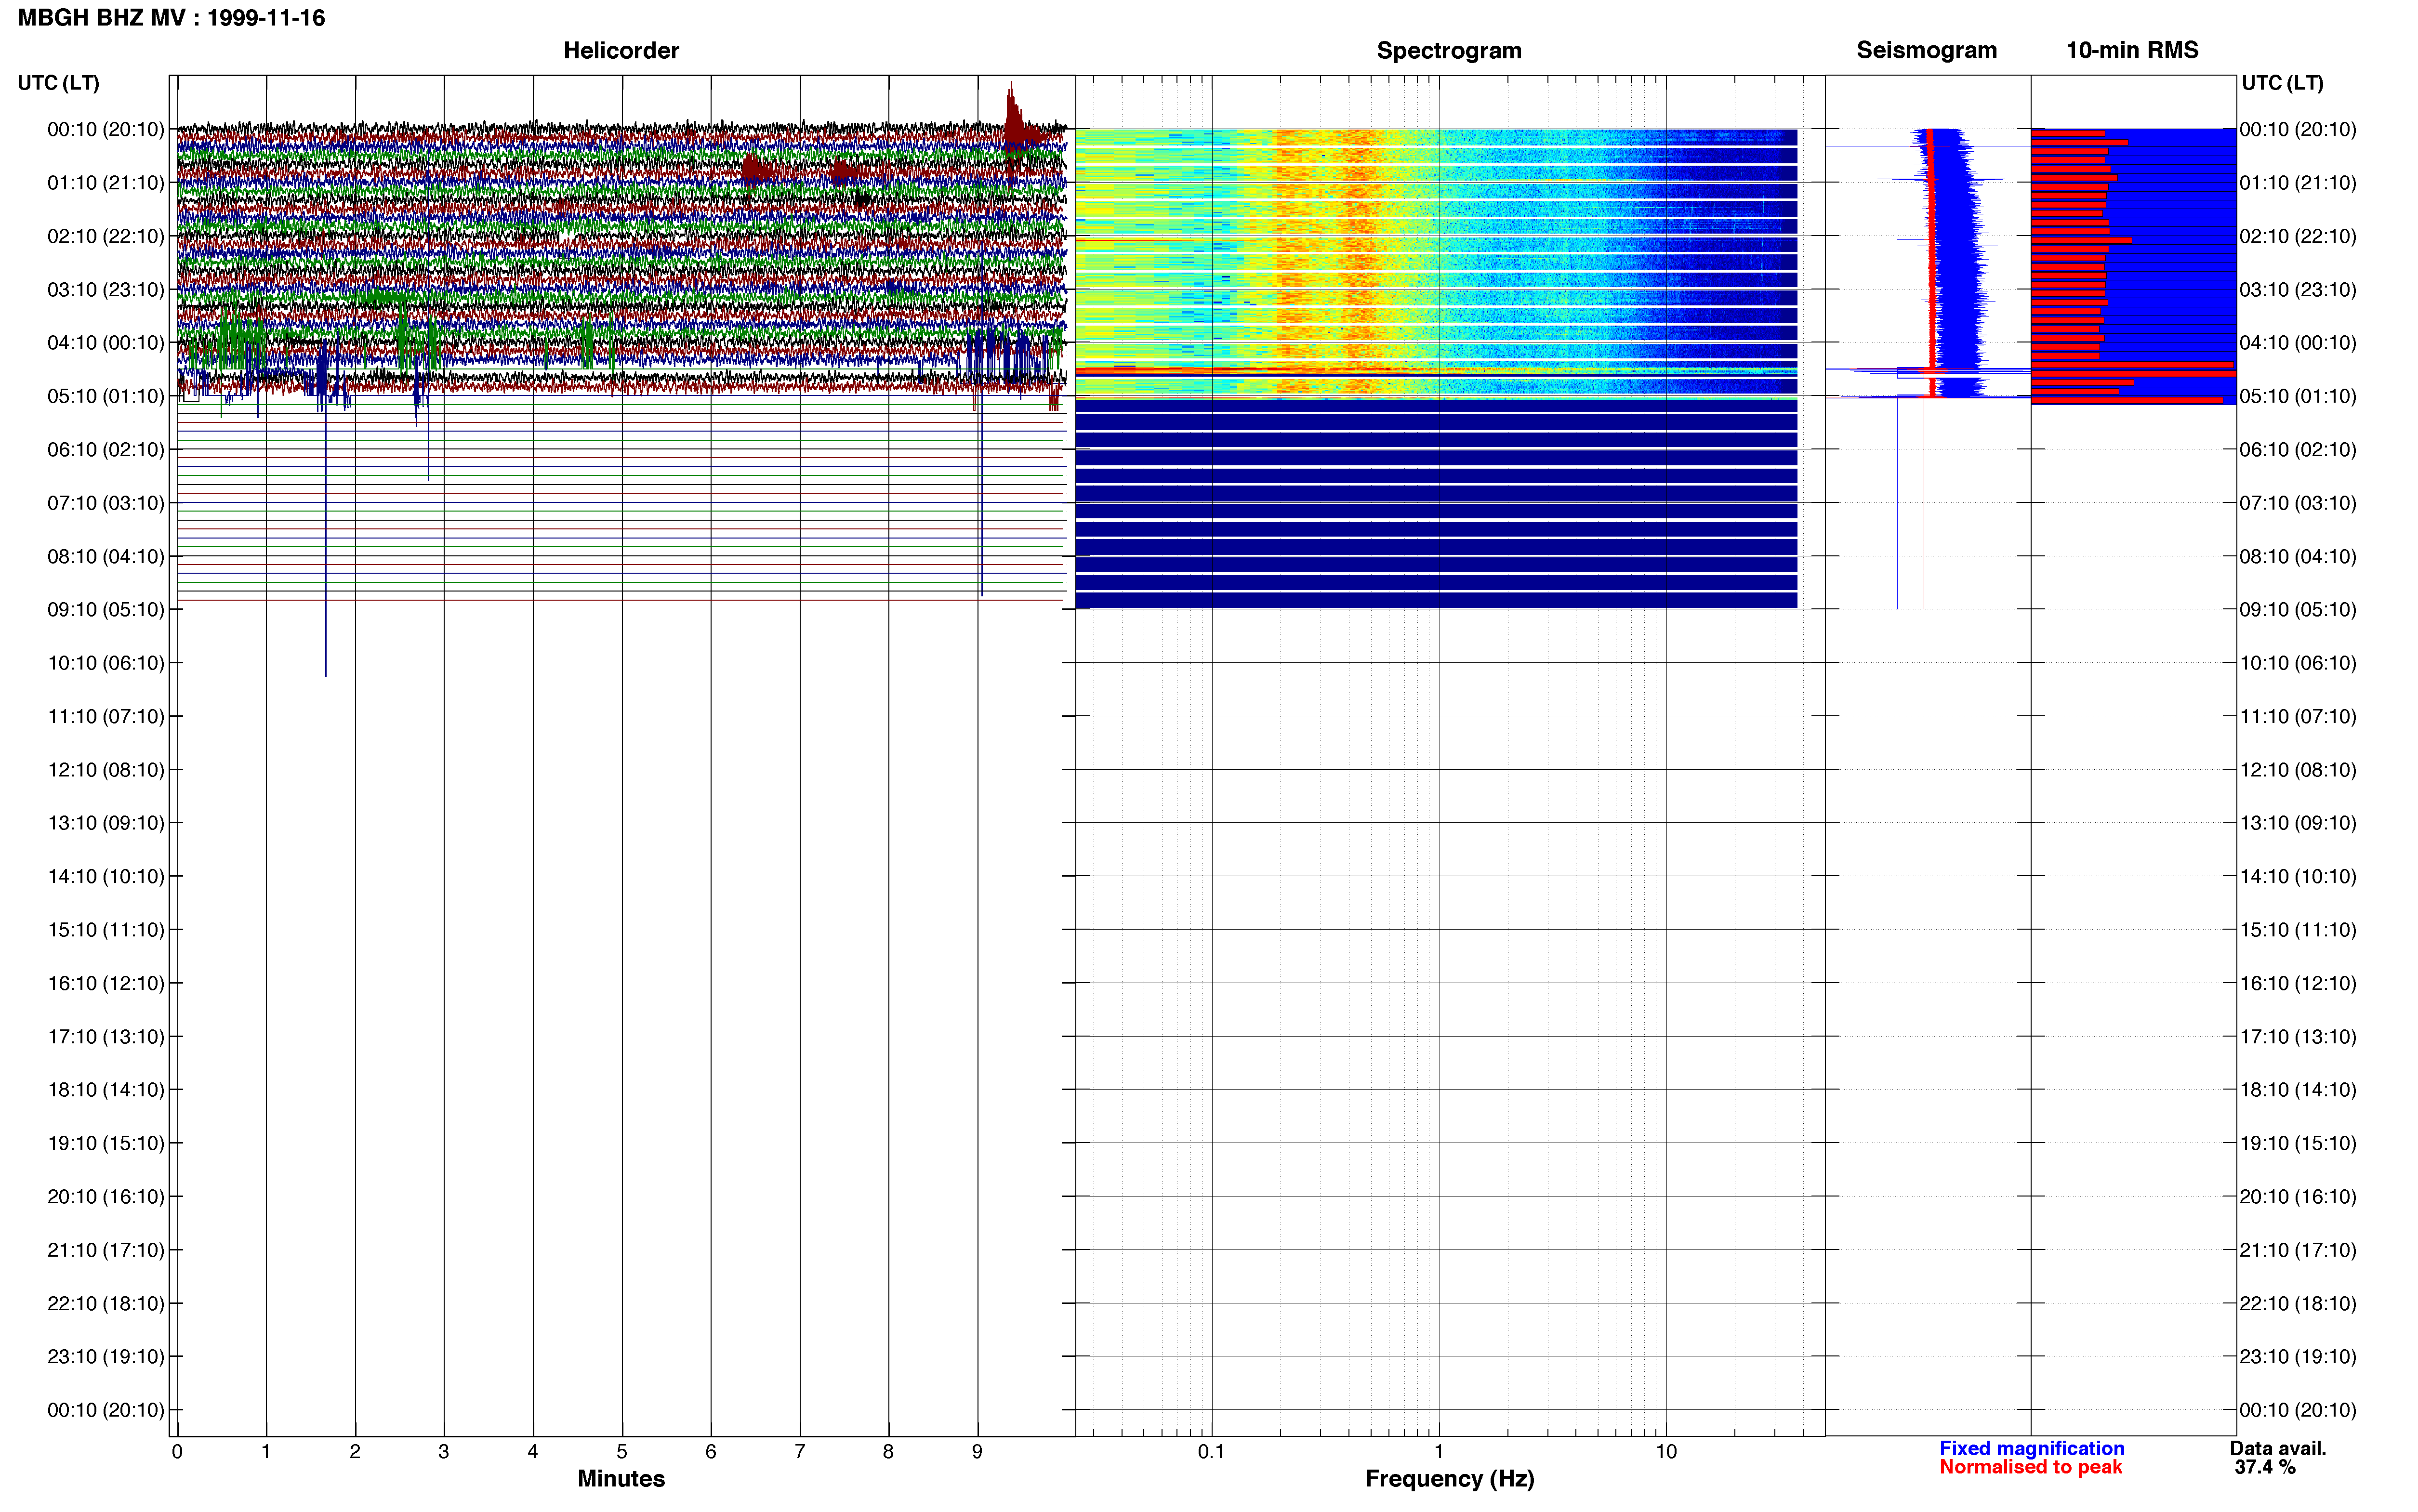
Task: Click the minute 9 tick label
Action: [977, 1452]
